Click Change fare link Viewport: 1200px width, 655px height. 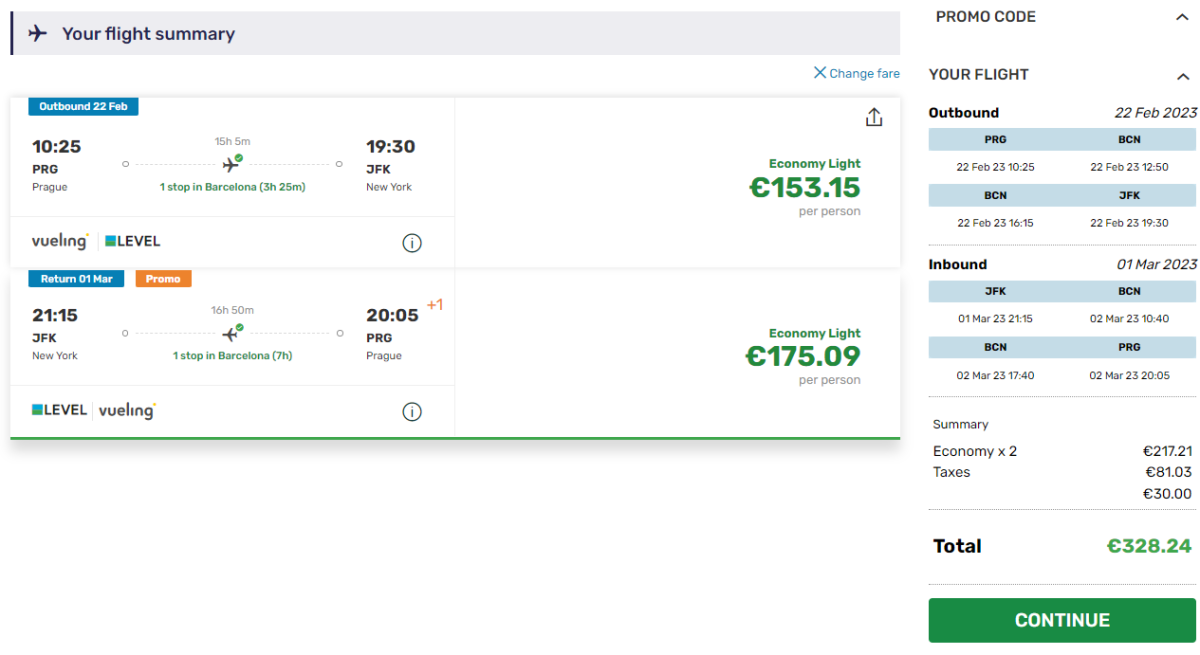click(x=856, y=73)
